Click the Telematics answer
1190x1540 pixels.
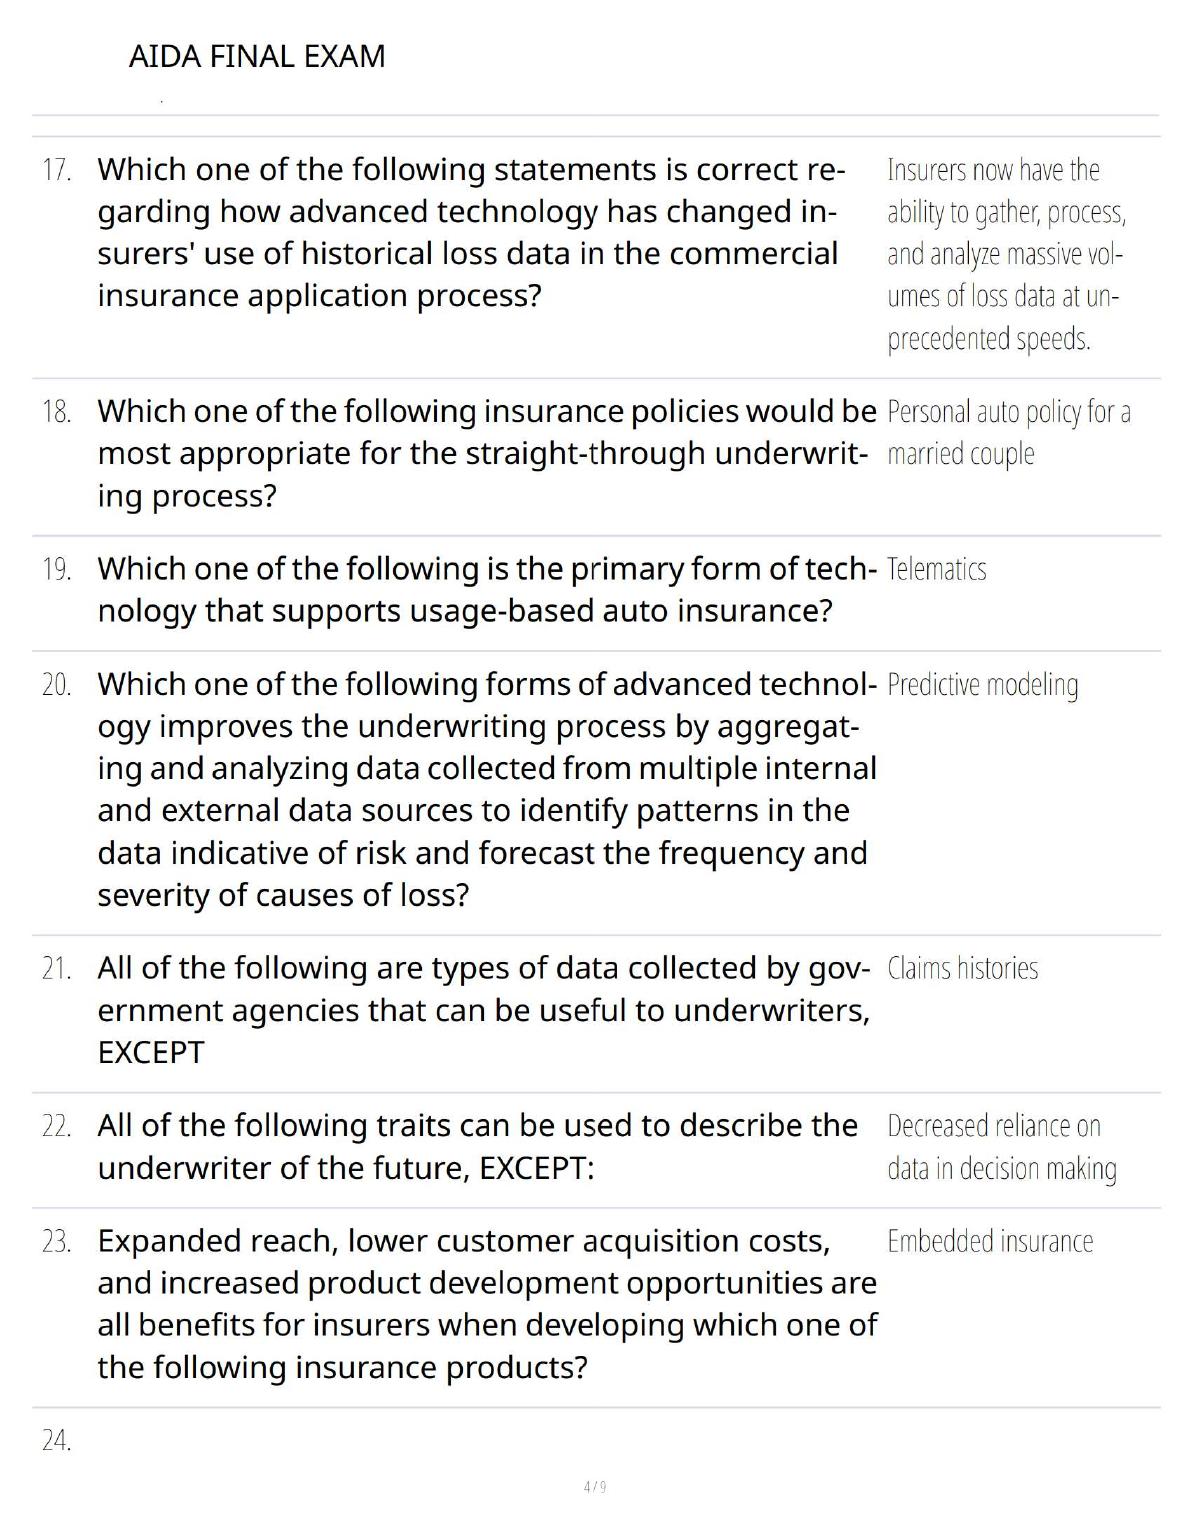point(936,569)
